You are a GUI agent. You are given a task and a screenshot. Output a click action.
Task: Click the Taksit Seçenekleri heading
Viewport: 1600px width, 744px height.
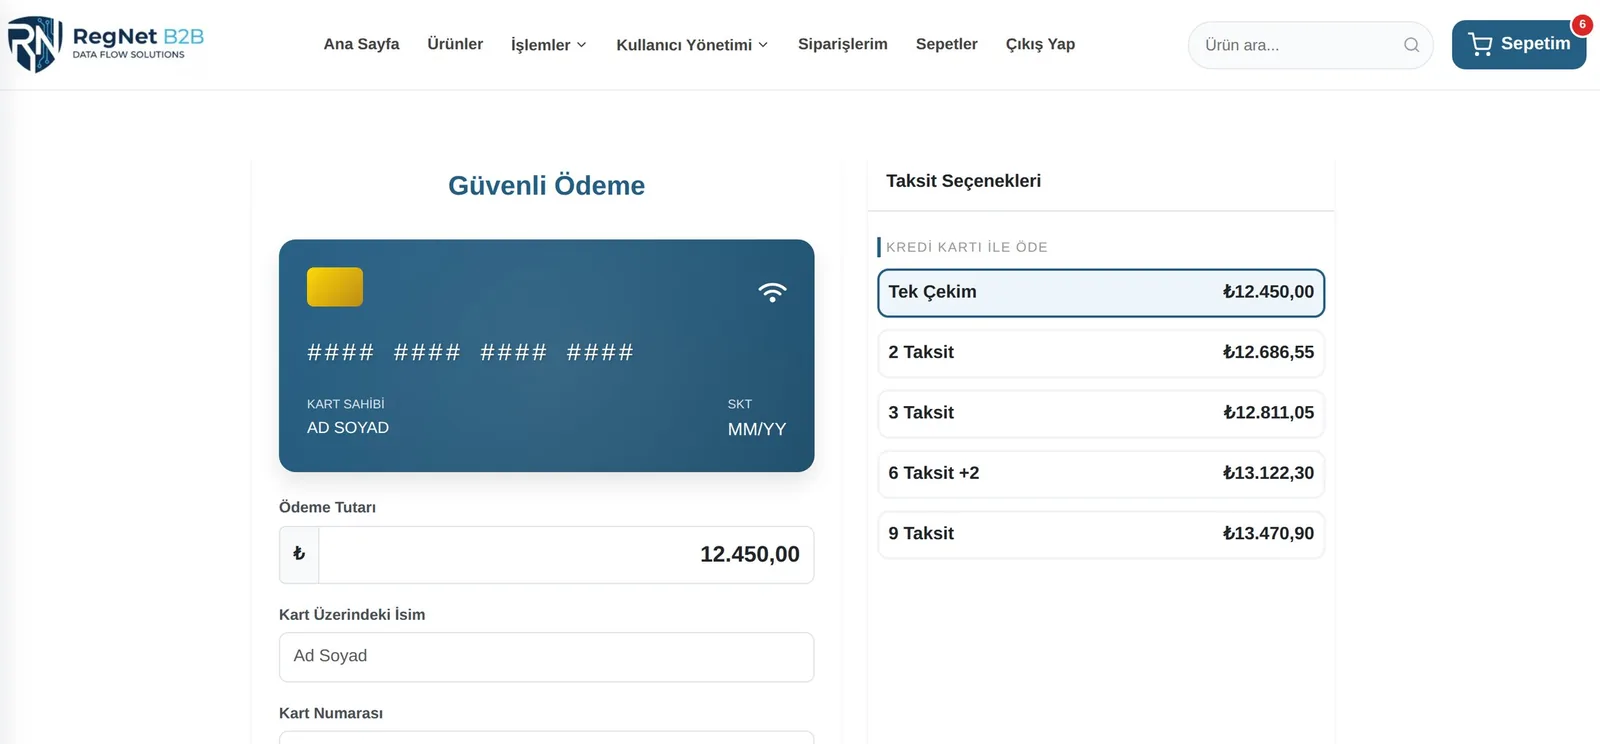tap(963, 181)
